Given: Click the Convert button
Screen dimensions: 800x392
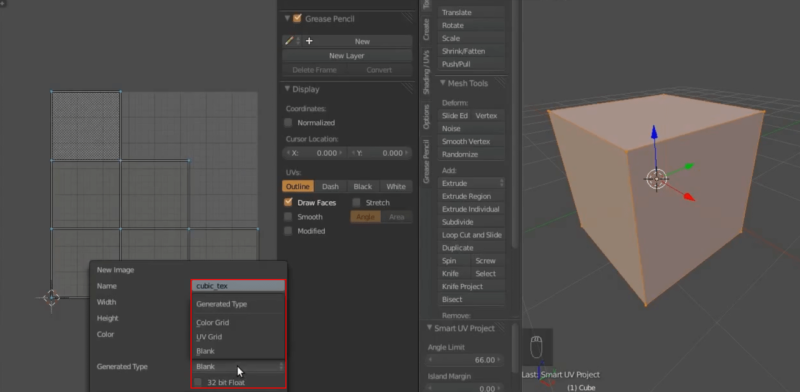Looking at the screenshot, I should [x=379, y=70].
